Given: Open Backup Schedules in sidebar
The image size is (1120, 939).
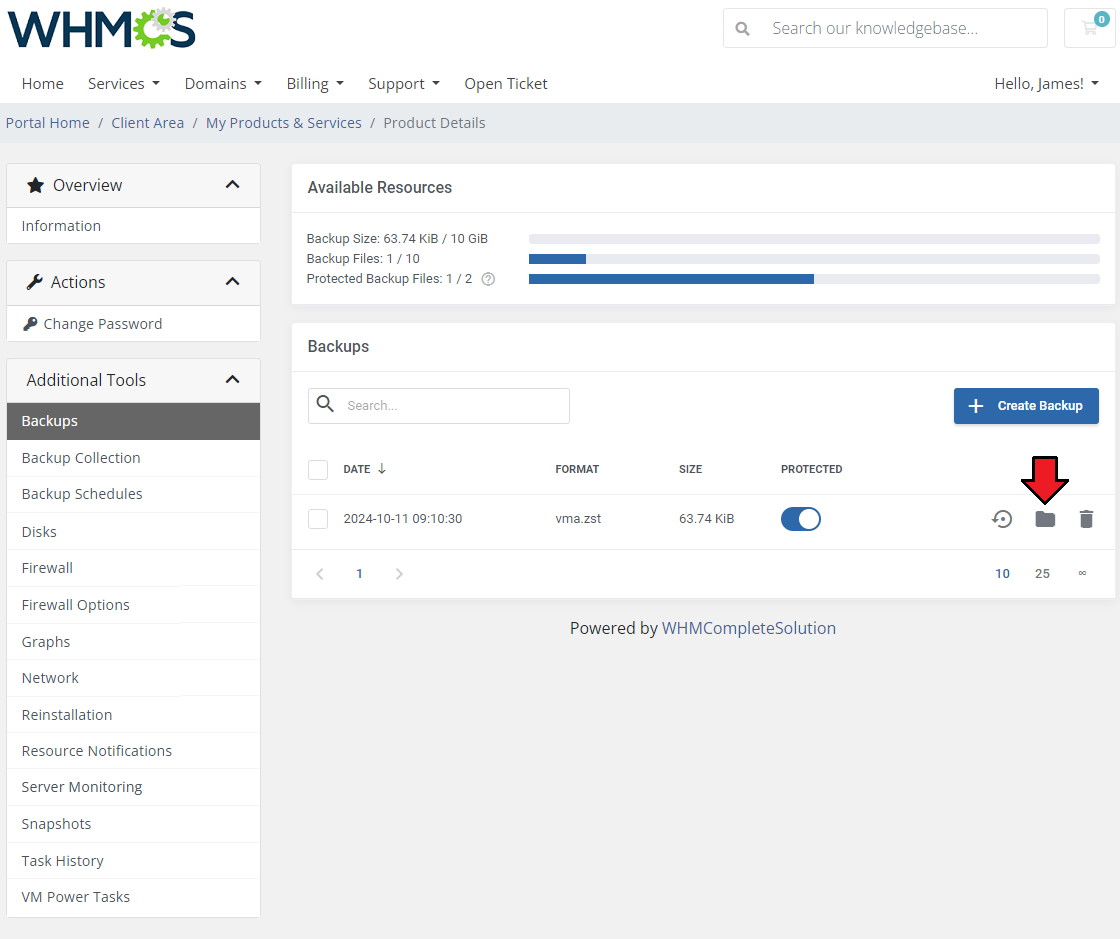Looking at the screenshot, I should coord(134,494).
